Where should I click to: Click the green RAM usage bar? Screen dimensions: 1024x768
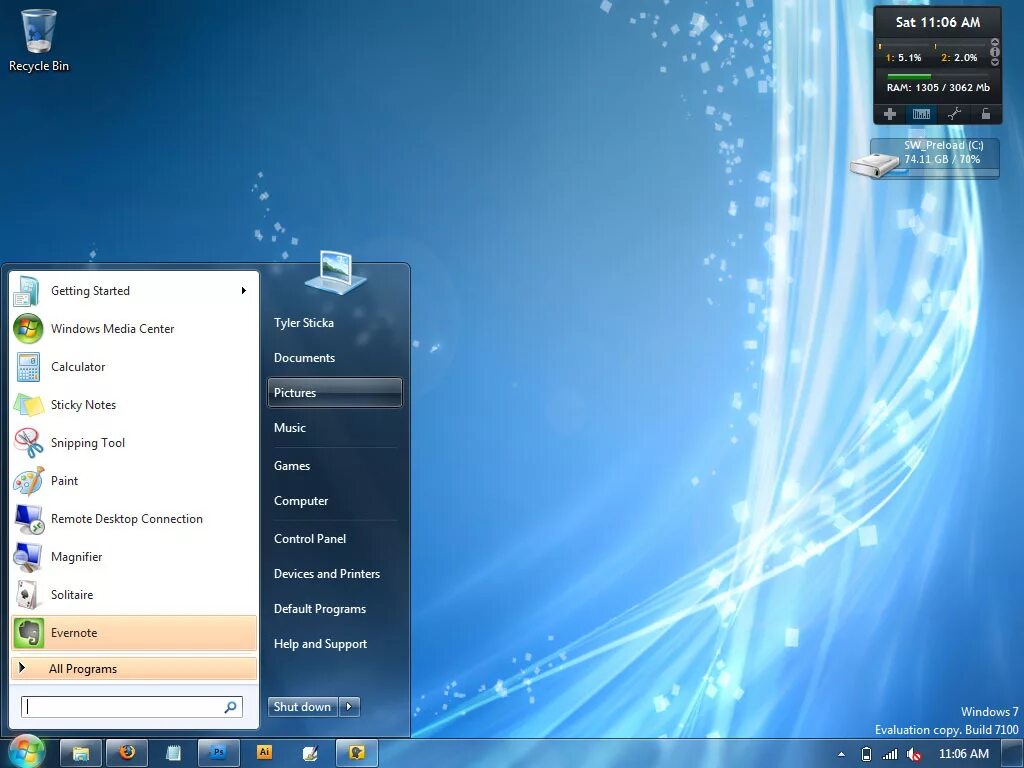click(909, 76)
